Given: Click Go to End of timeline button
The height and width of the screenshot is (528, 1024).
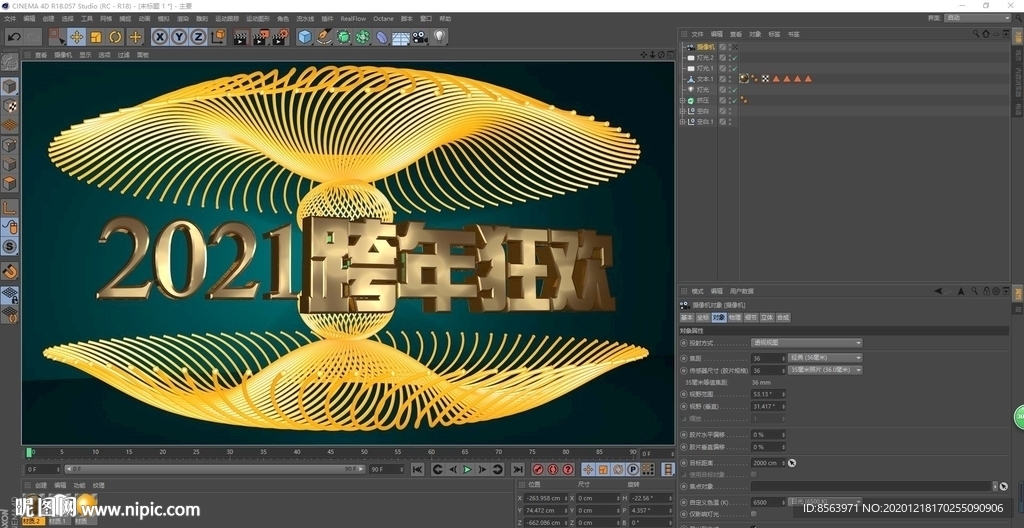Looking at the screenshot, I should tap(518, 469).
